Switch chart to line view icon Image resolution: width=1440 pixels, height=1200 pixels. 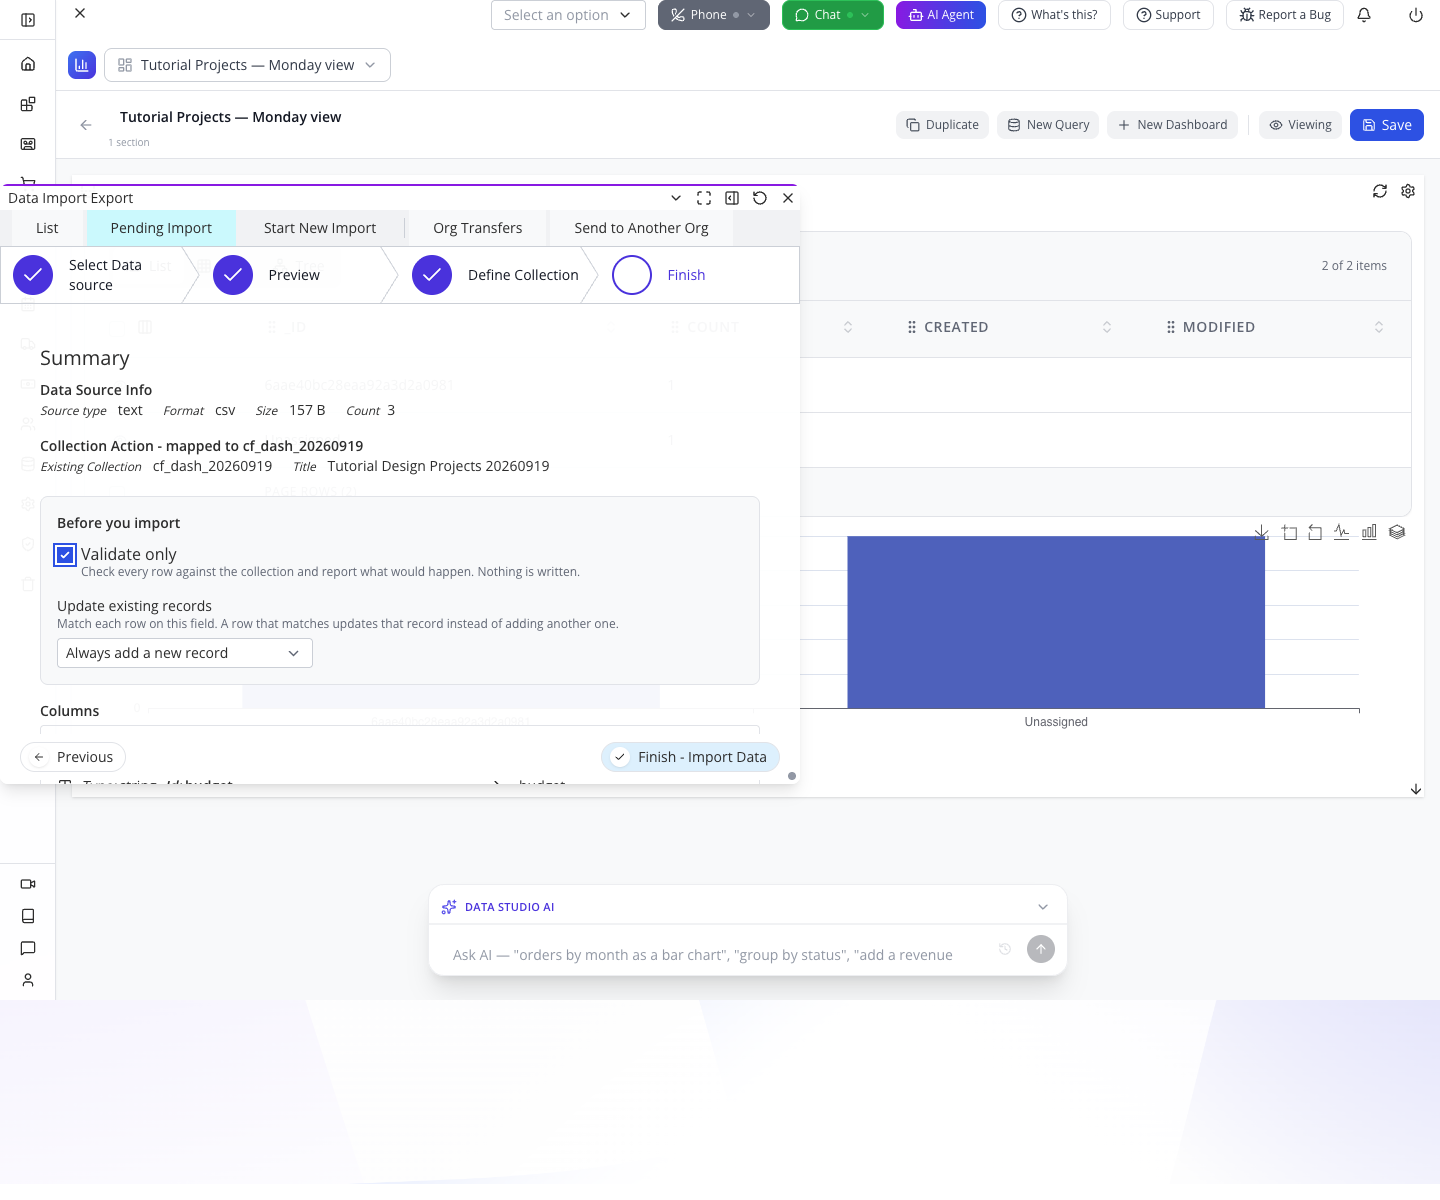tap(1342, 532)
